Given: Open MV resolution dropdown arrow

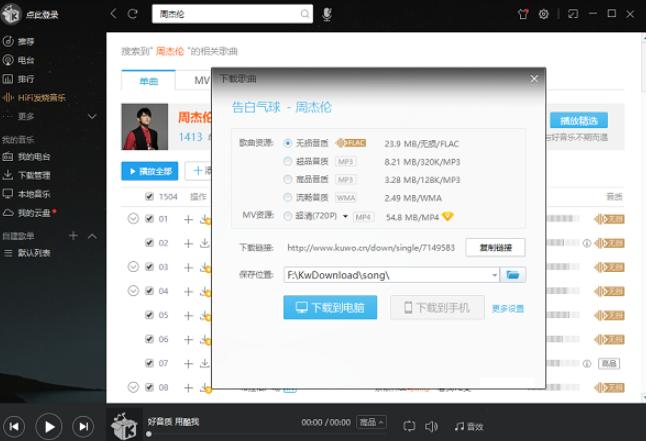Looking at the screenshot, I should click(x=345, y=216).
